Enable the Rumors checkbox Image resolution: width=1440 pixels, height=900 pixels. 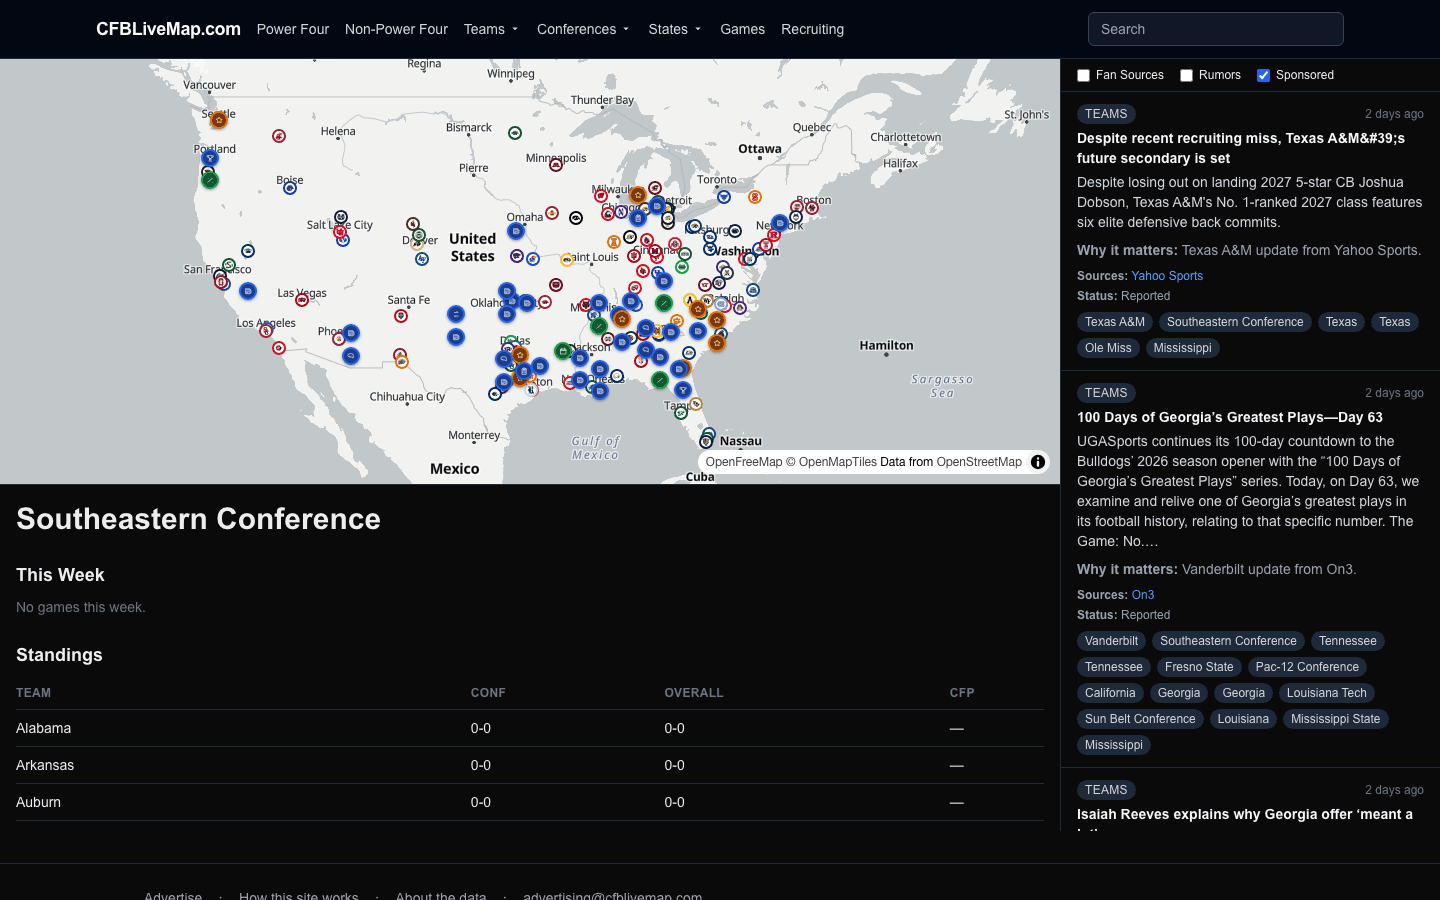(1186, 75)
